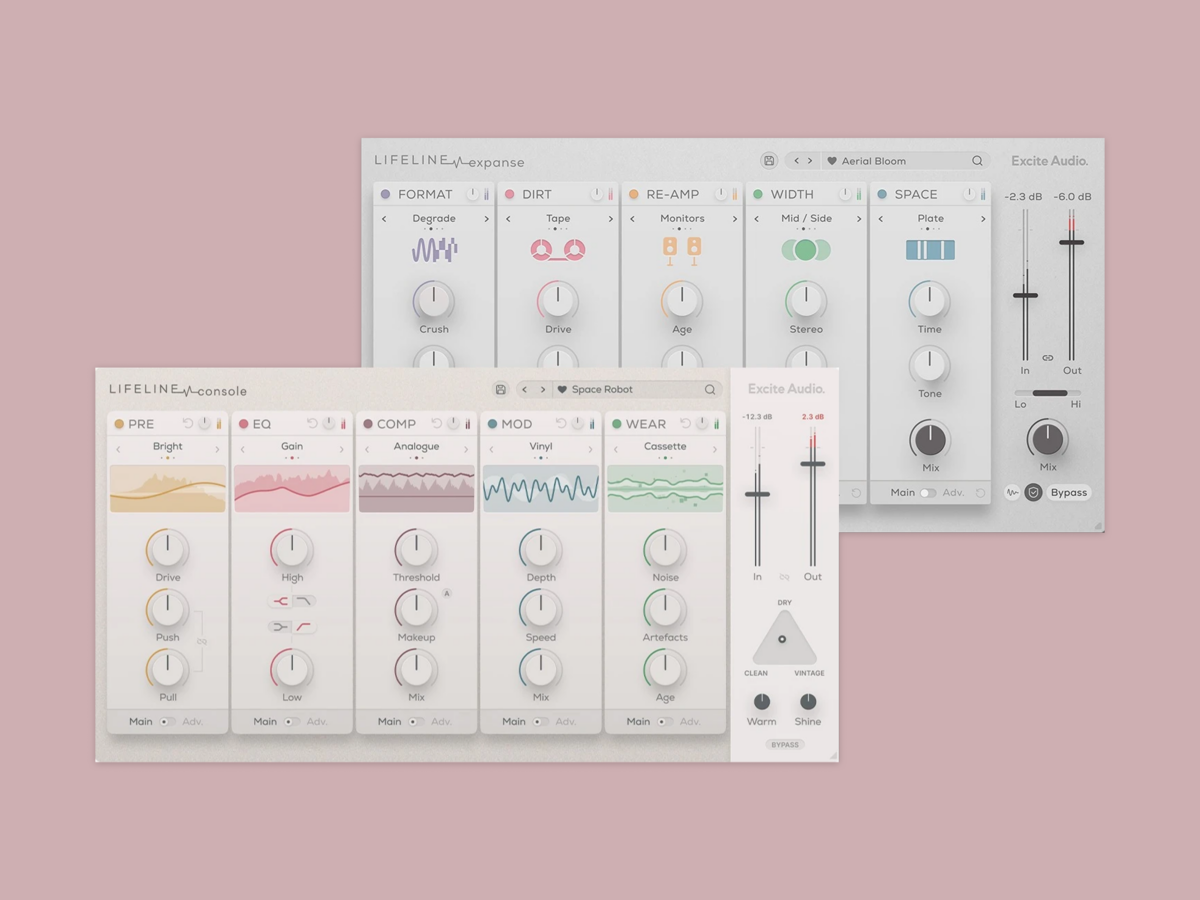Search presets in Lifeline Console
This screenshot has height=900, width=1200.
[x=710, y=390]
